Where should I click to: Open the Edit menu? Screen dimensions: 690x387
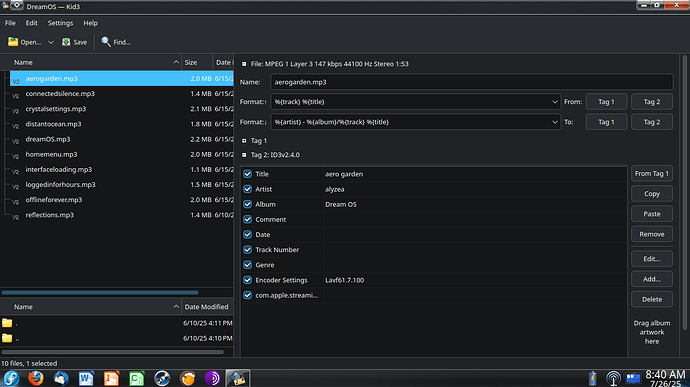pos(32,23)
